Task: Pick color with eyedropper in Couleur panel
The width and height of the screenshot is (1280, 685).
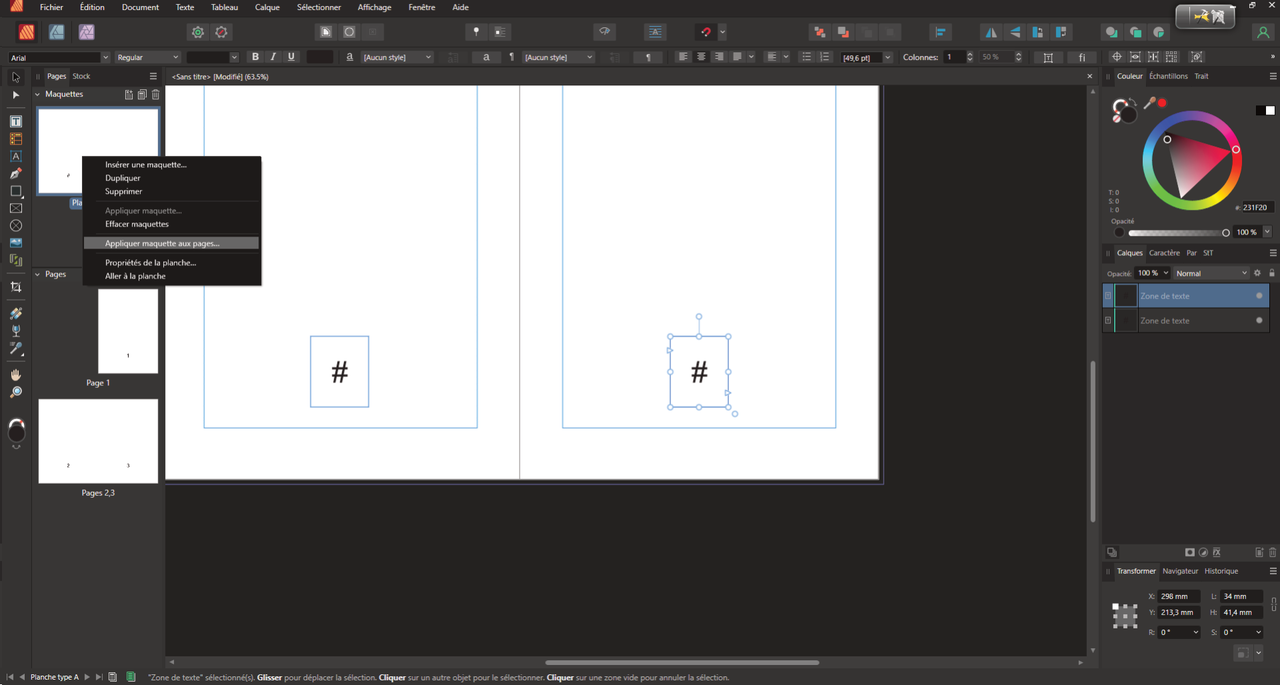Action: [x=1150, y=102]
